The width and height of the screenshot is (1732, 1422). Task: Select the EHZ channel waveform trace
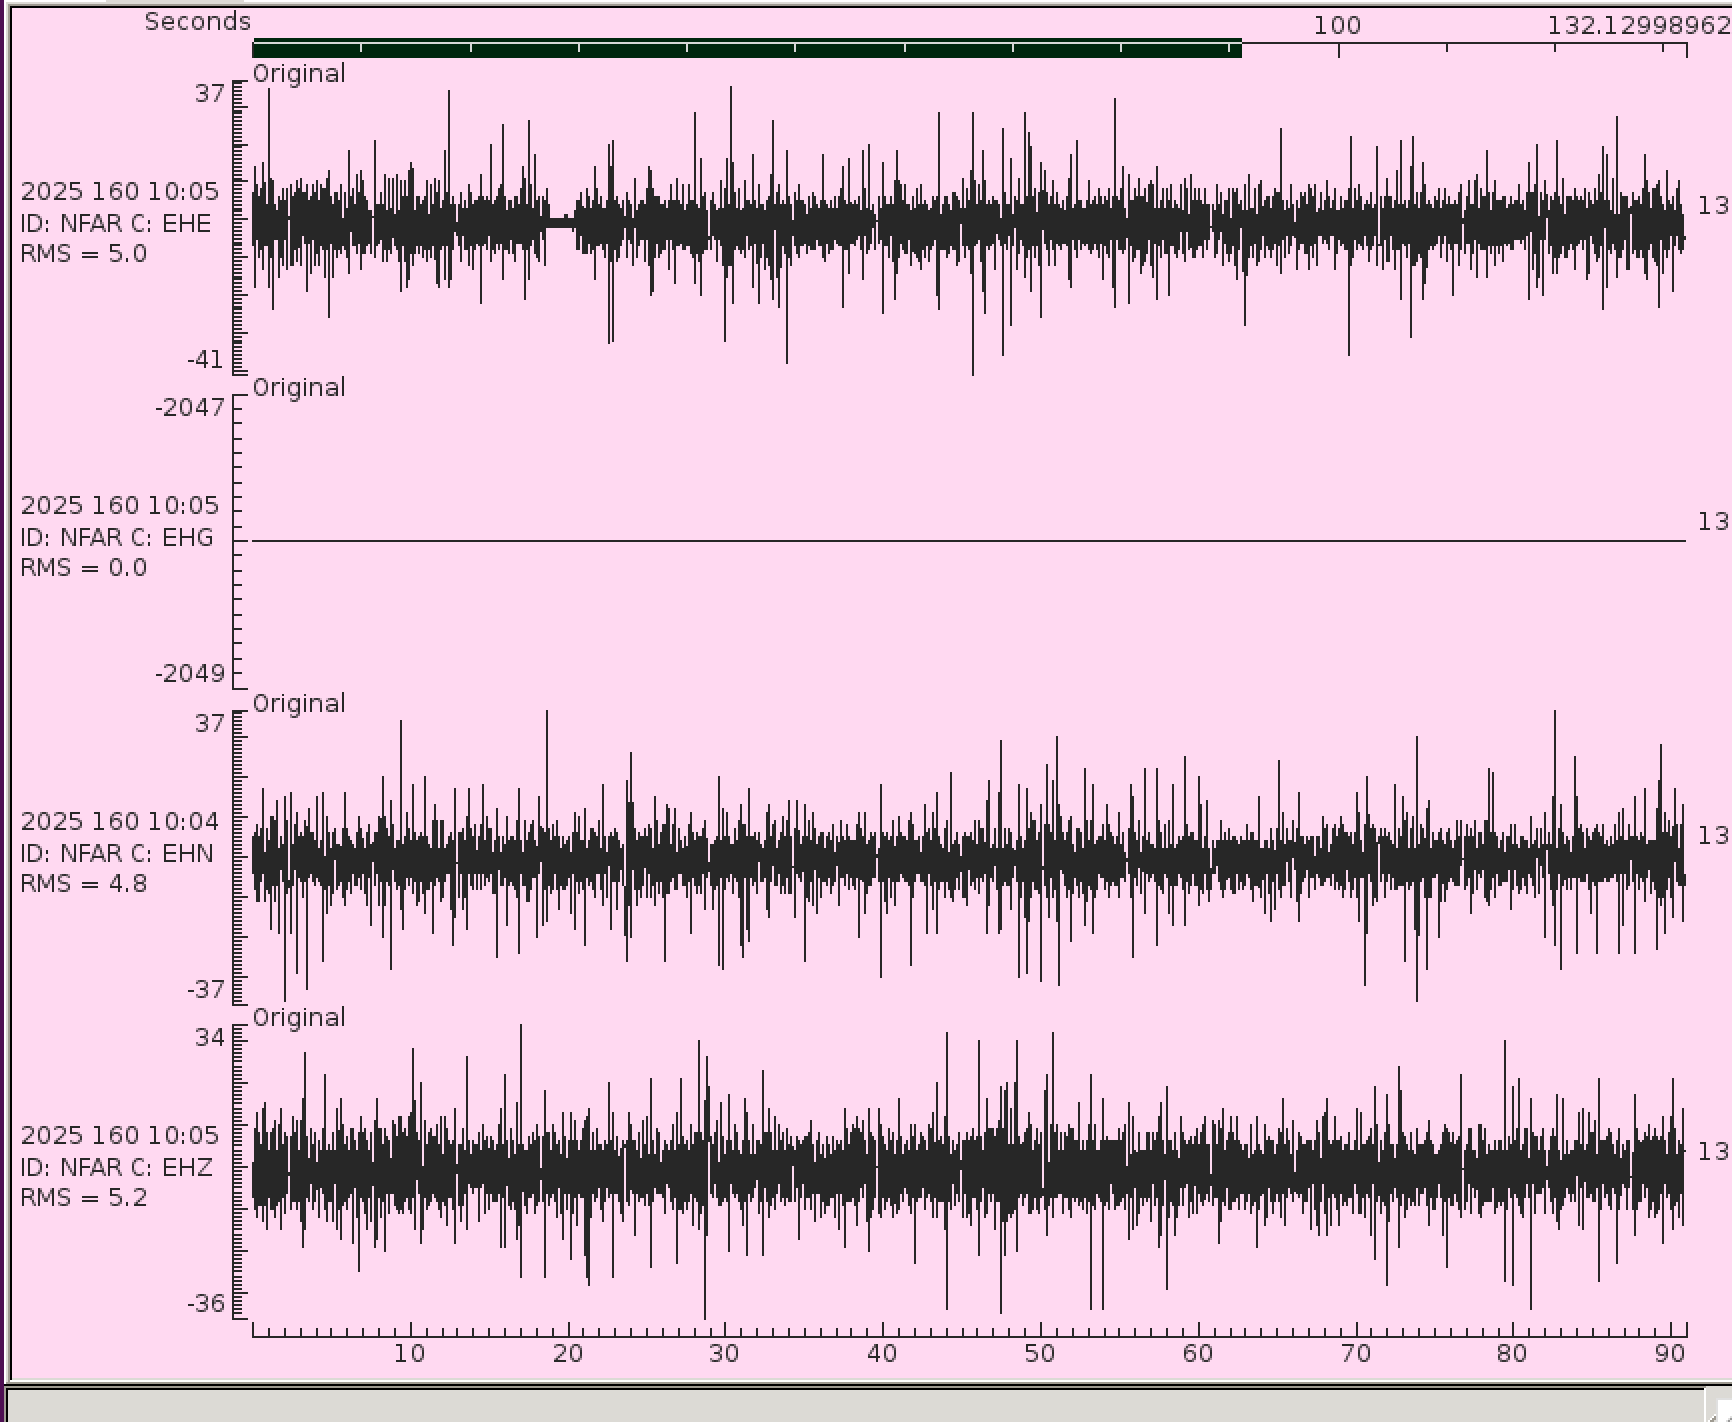pyautogui.click(x=968, y=1170)
